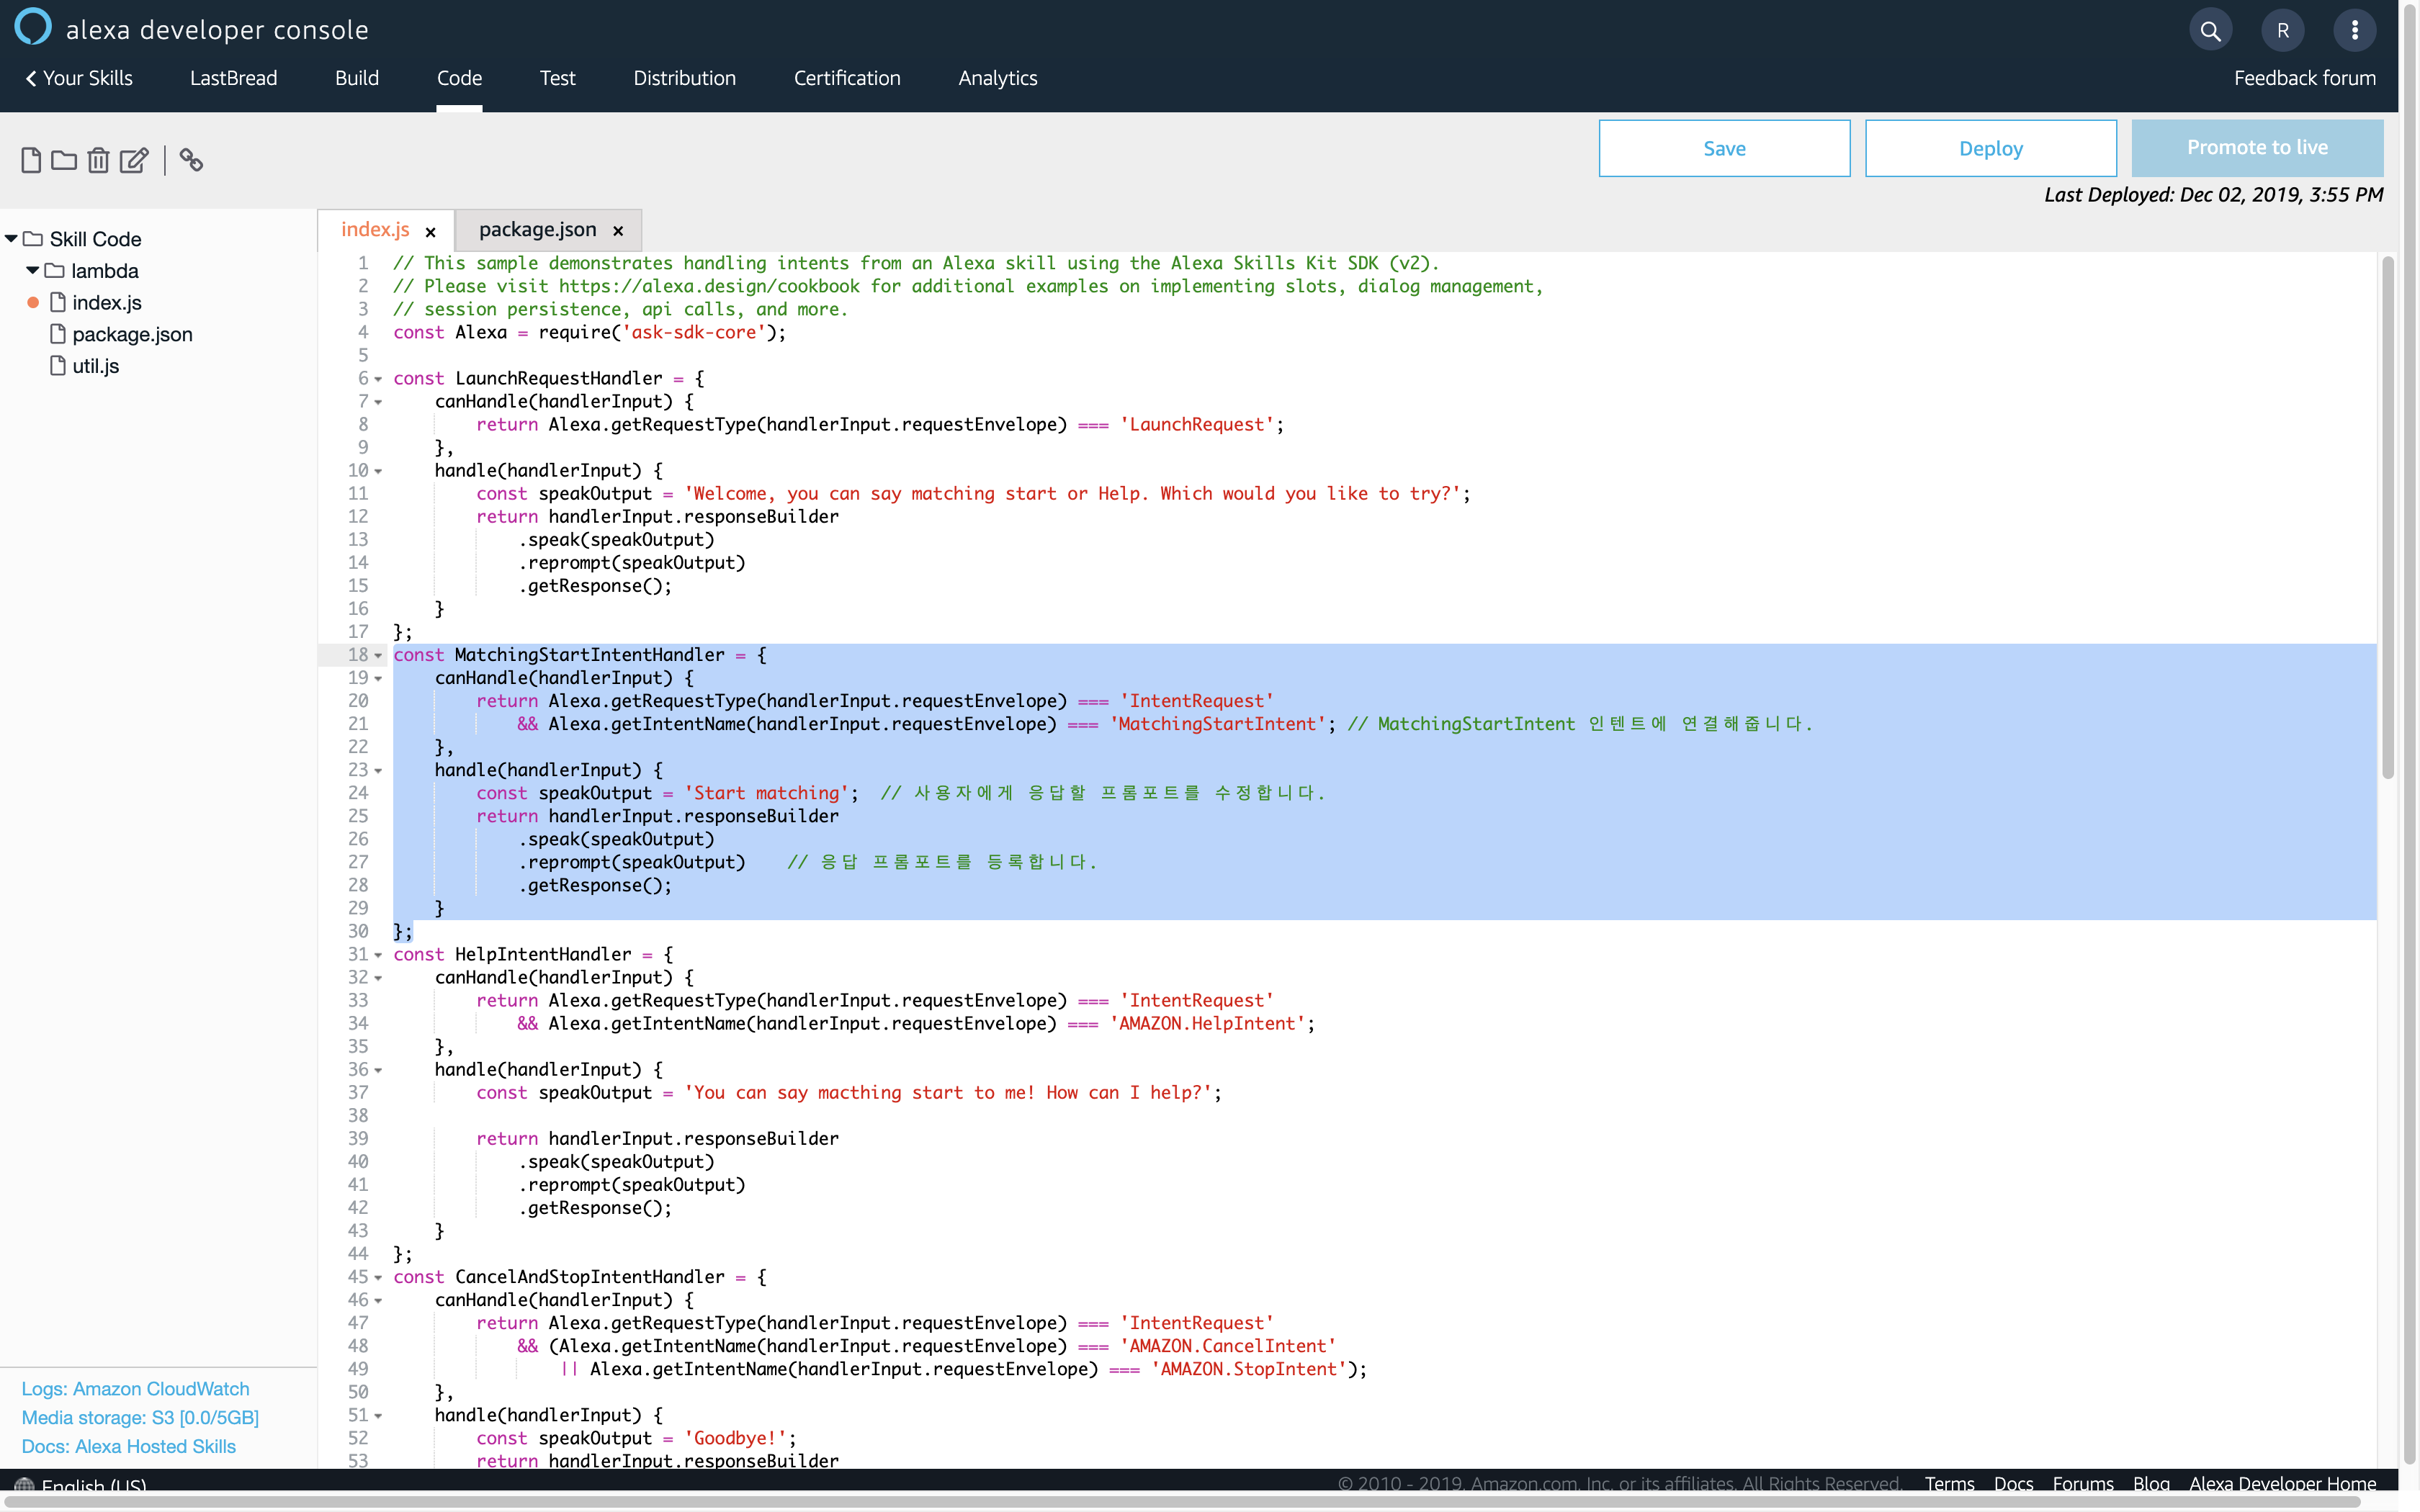2420x1512 pixels.
Task: Open the user profile R avatar
Action: (x=2283, y=31)
